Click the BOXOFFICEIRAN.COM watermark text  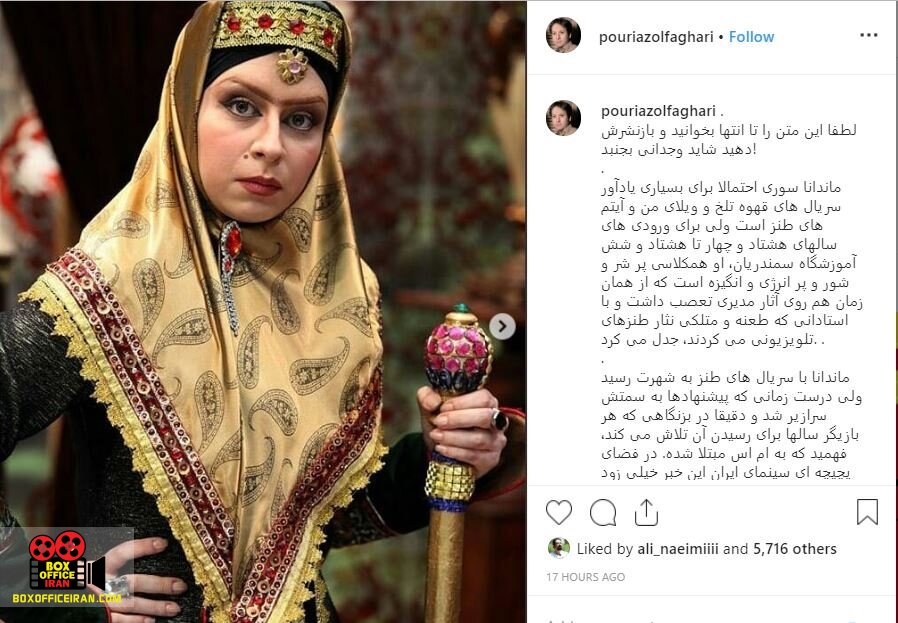tap(66, 598)
